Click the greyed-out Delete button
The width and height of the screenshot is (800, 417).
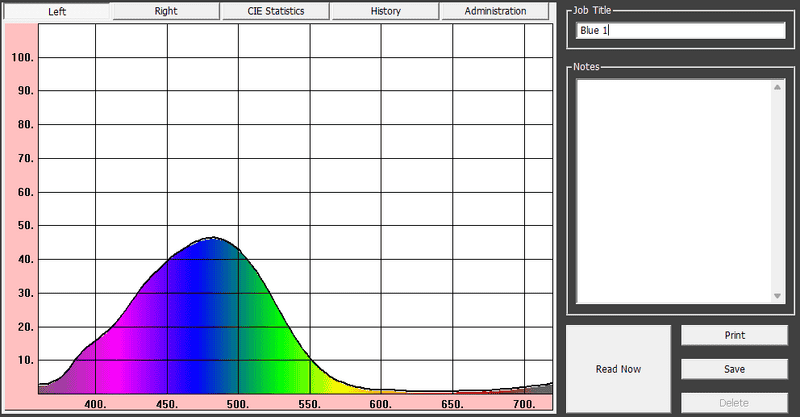[734, 403]
